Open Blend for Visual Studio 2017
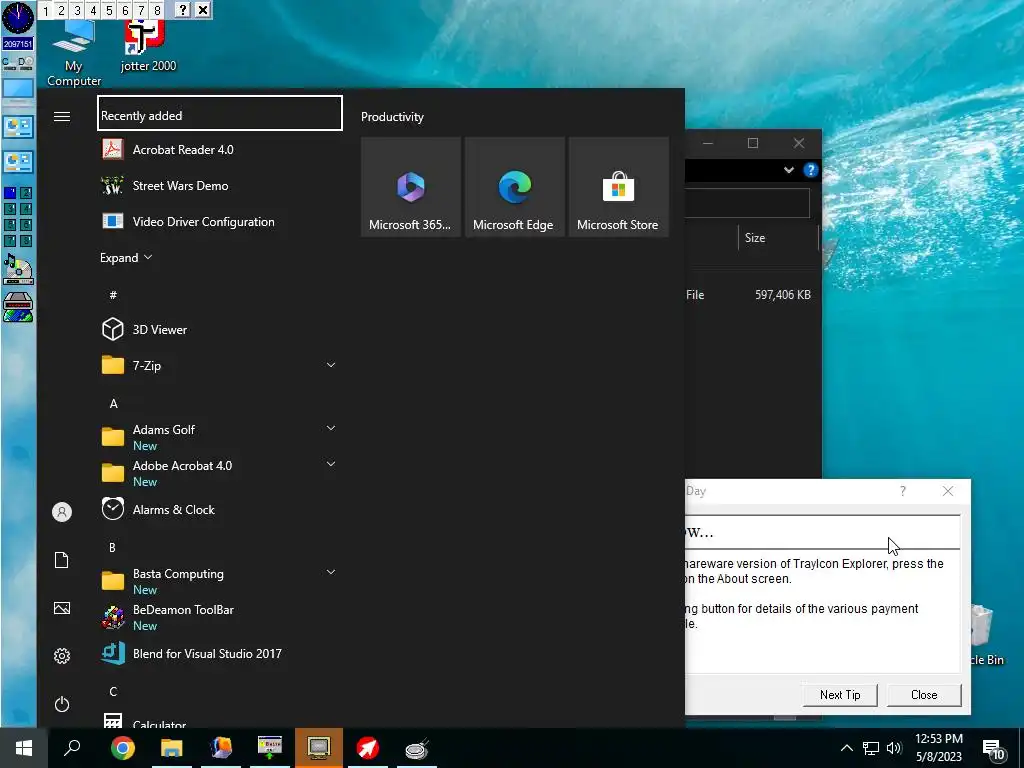 coord(220,654)
